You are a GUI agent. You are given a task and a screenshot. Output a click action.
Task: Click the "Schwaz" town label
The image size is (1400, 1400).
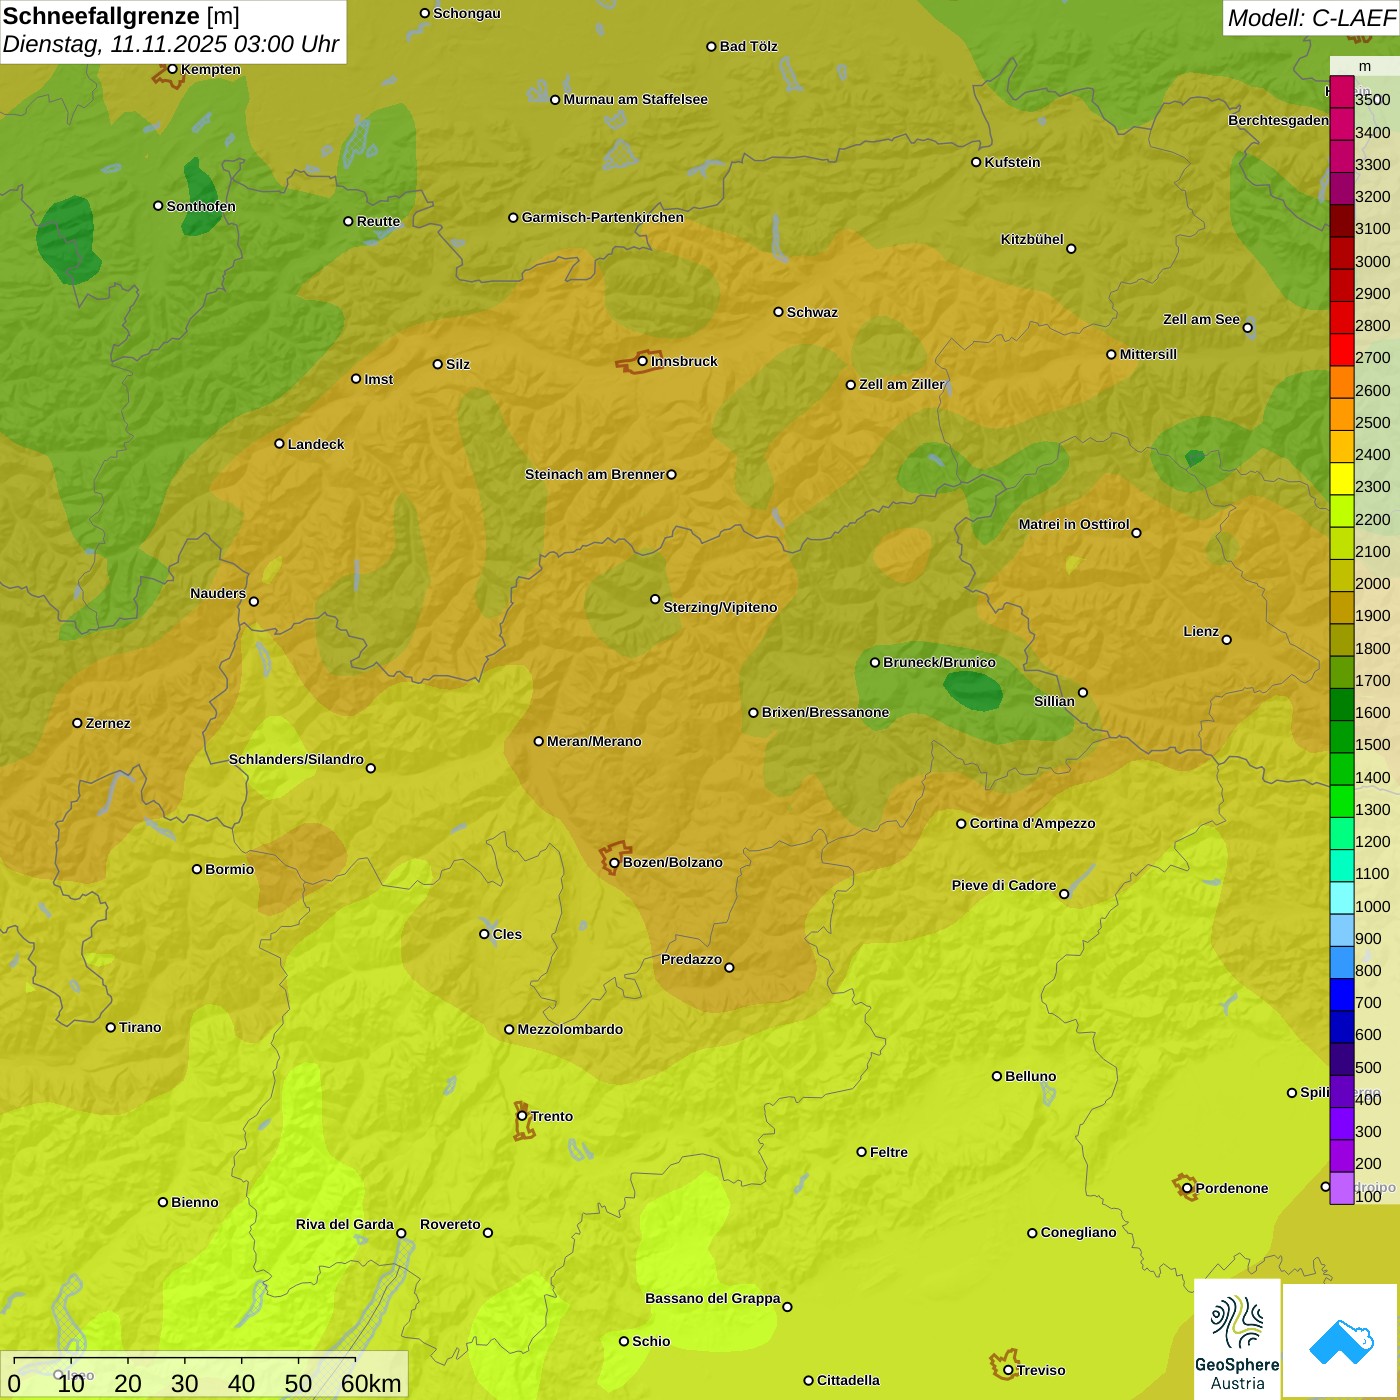click(x=812, y=312)
